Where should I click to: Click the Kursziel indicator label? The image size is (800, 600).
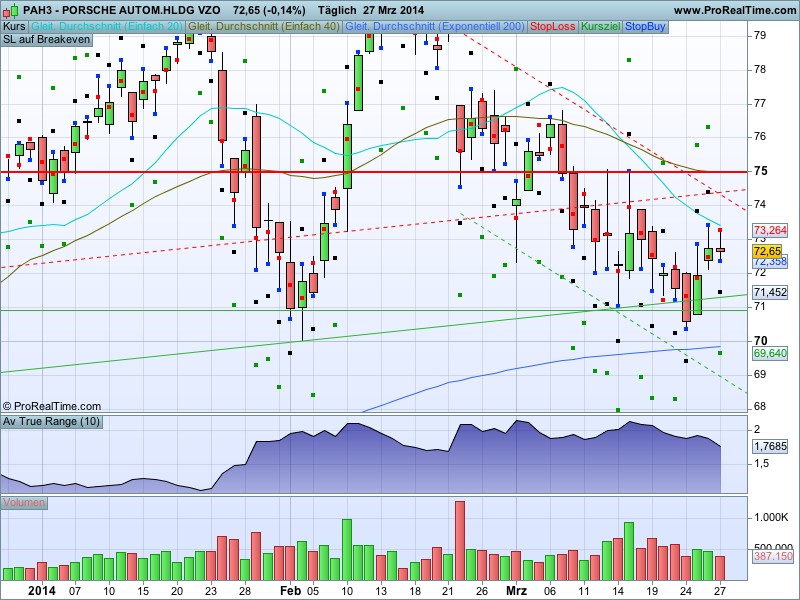(x=601, y=27)
